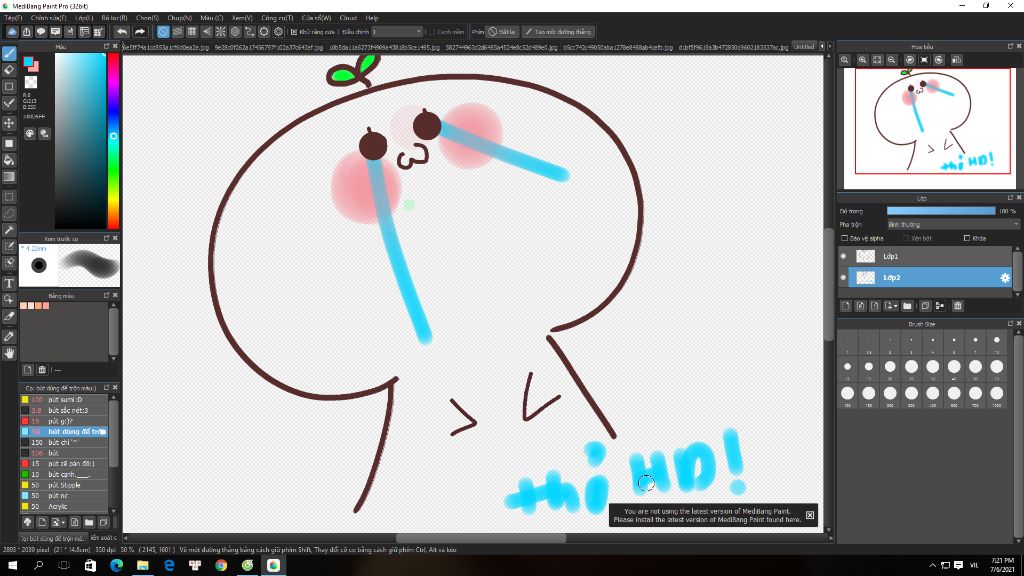Enable Bảo vệ alpha checkbox
The width and height of the screenshot is (1024, 576).
coord(844,238)
